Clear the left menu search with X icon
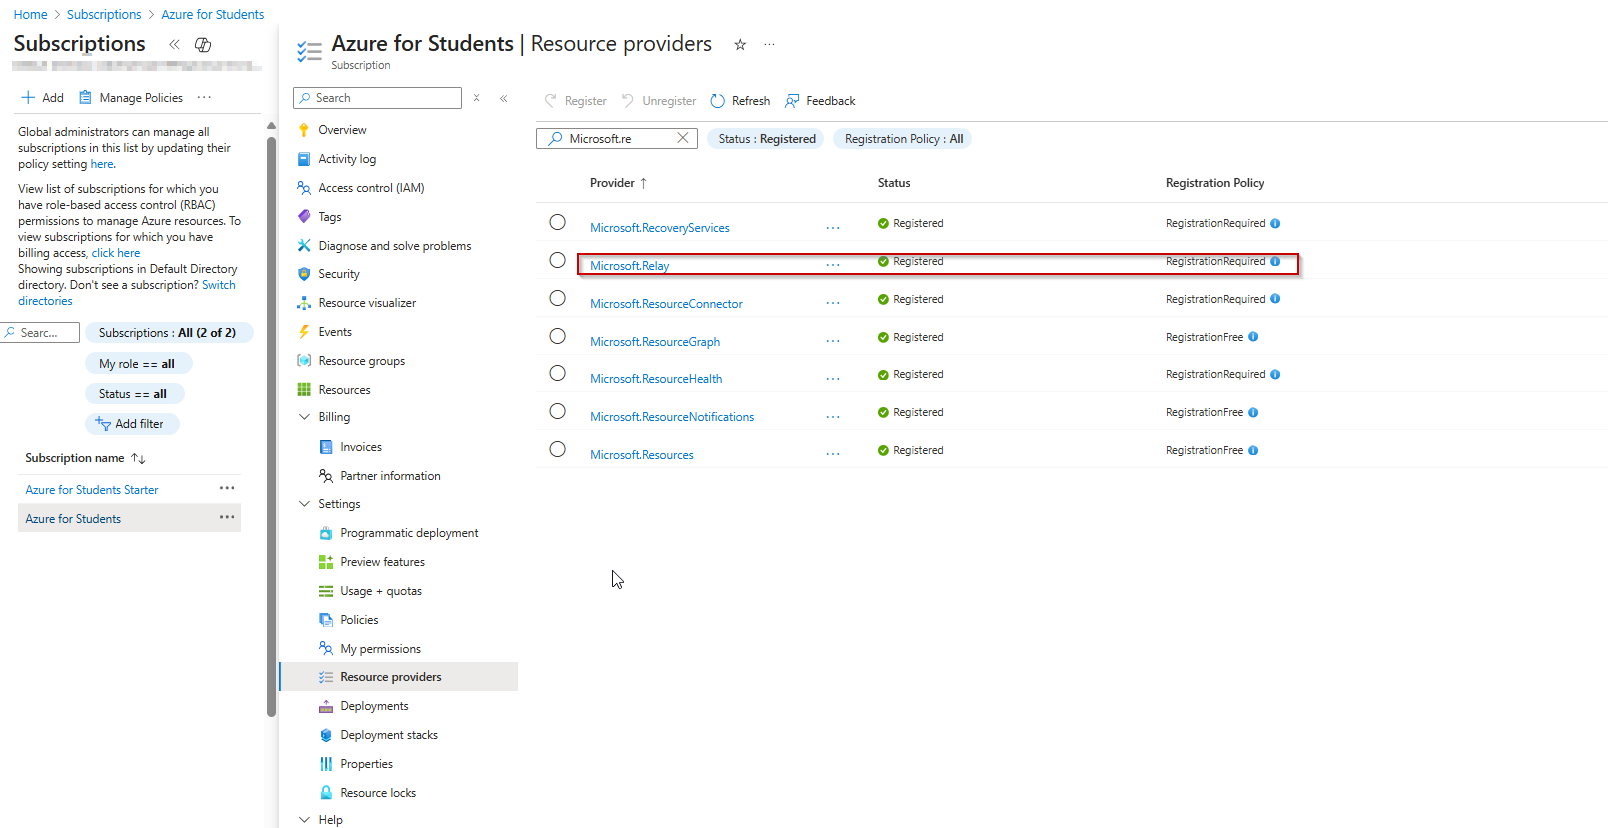Screen dimensions: 1608x828 tap(477, 98)
